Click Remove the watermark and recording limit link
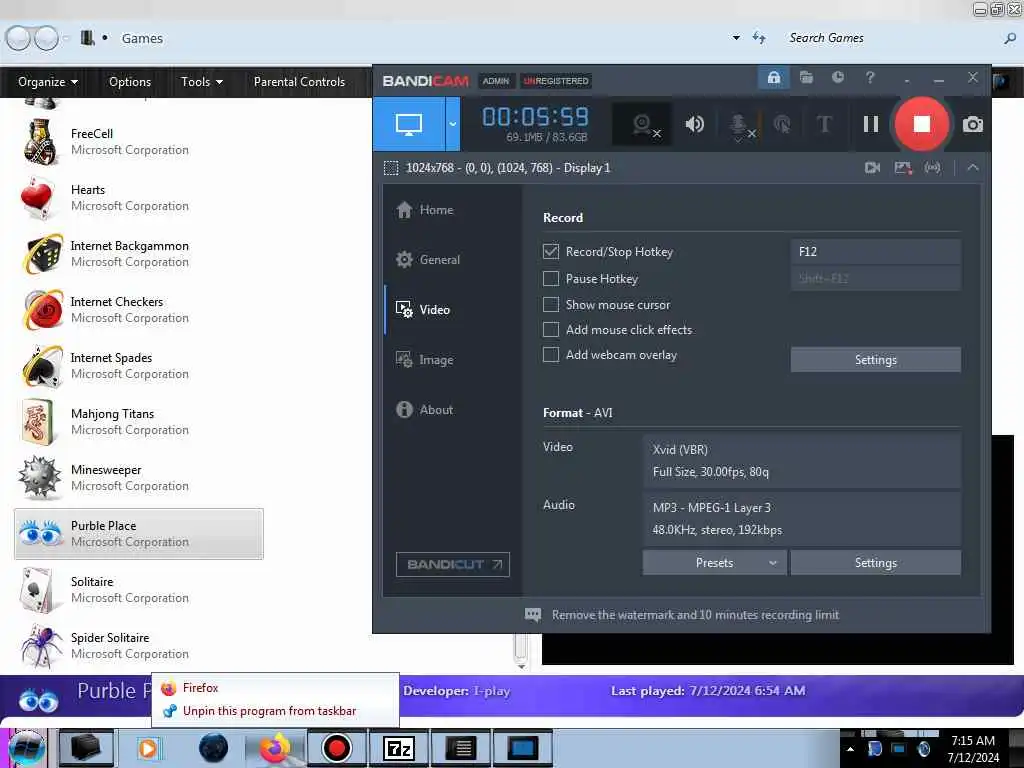Image resolution: width=1024 pixels, height=768 pixels. [695, 615]
